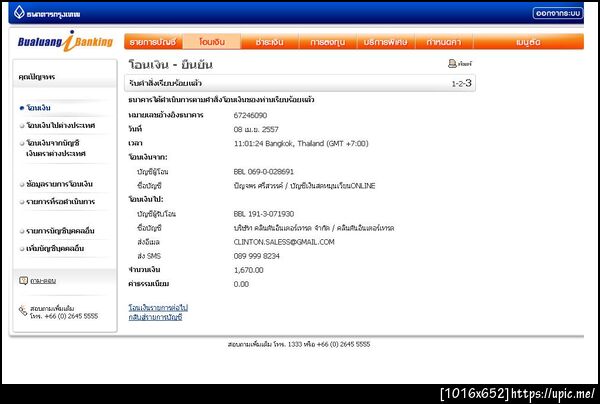Select the โอนเงิน tab
600x404 pixels.
pyautogui.click(x=212, y=42)
